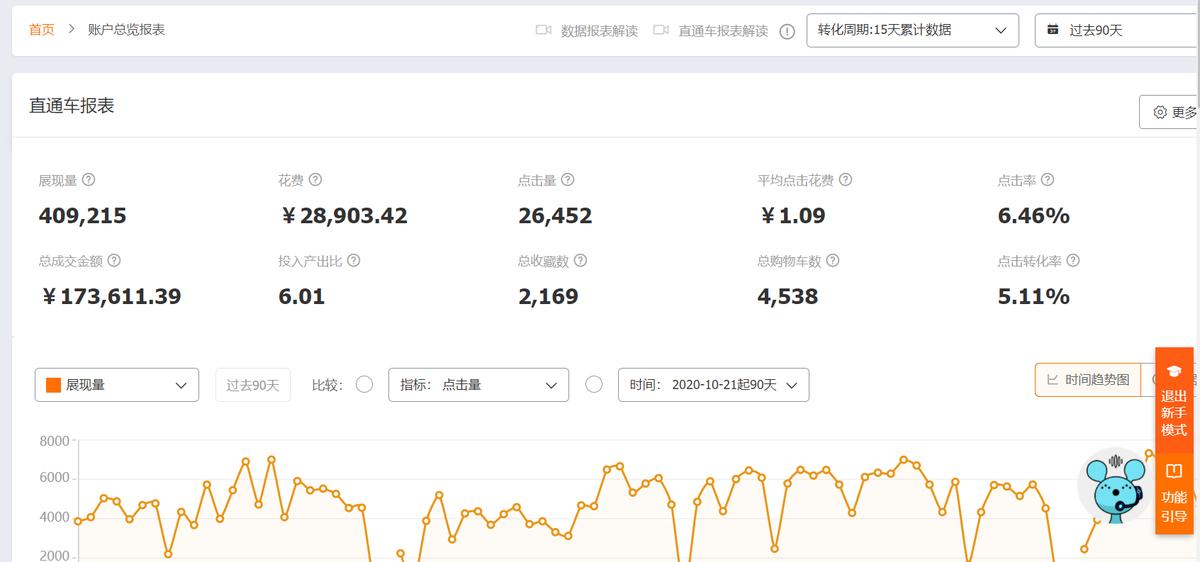Click the help icon next to 总成交金额
This screenshot has height=562, width=1200.
click(x=114, y=260)
